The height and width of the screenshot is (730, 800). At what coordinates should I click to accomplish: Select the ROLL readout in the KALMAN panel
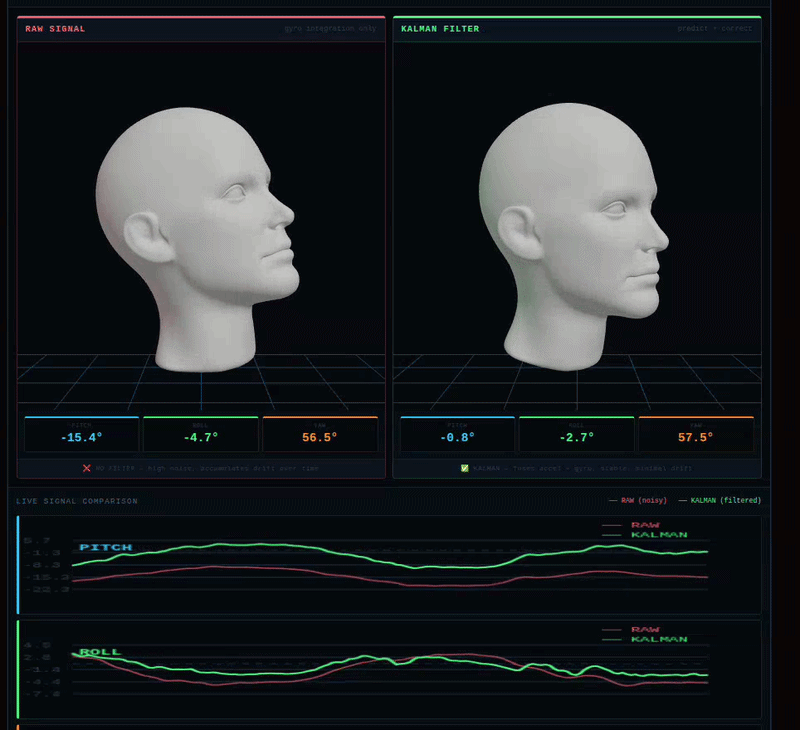click(x=576, y=434)
